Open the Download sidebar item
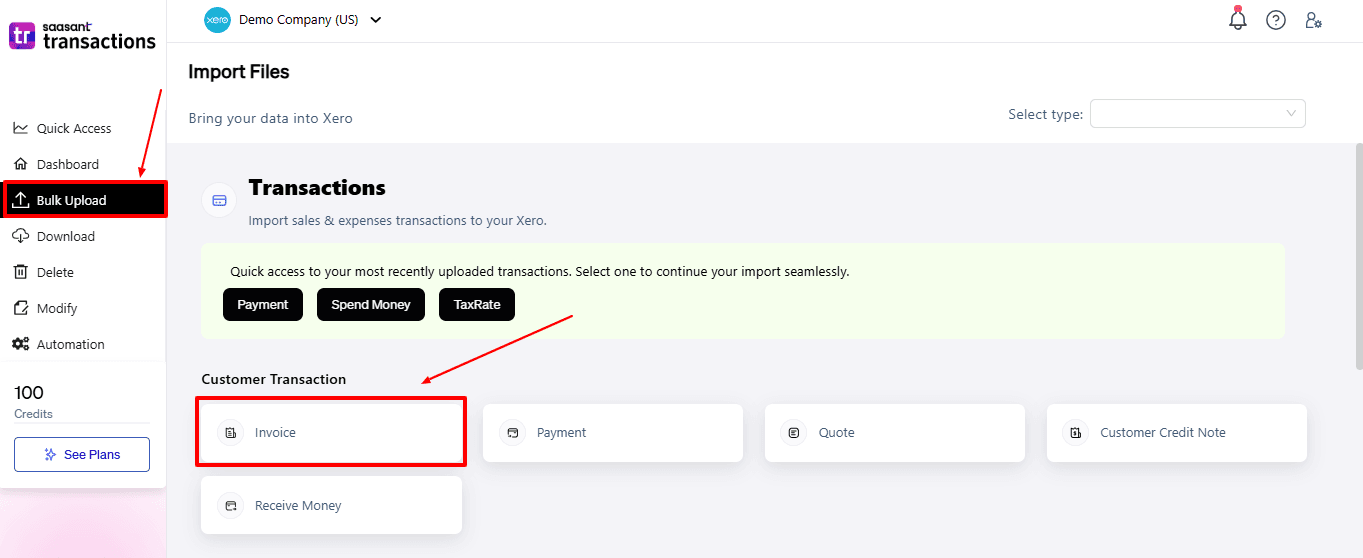Viewport: 1363px width, 558px height. (66, 236)
